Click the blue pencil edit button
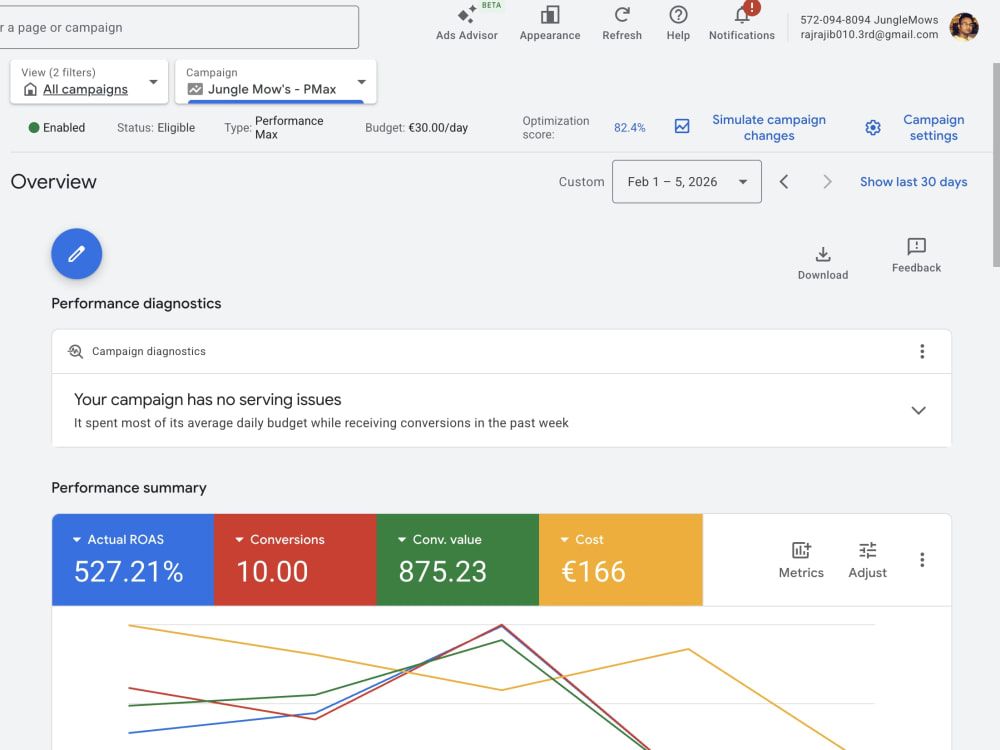This screenshot has width=1000, height=750. tap(77, 254)
